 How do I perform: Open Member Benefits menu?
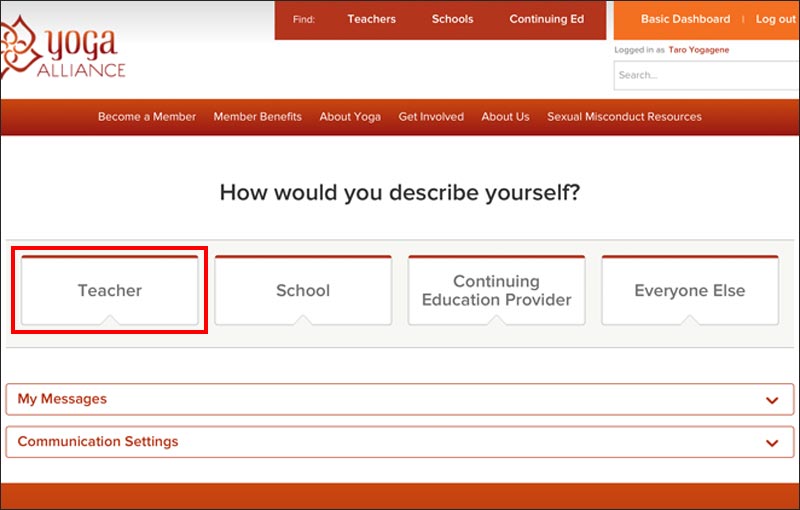point(258,116)
